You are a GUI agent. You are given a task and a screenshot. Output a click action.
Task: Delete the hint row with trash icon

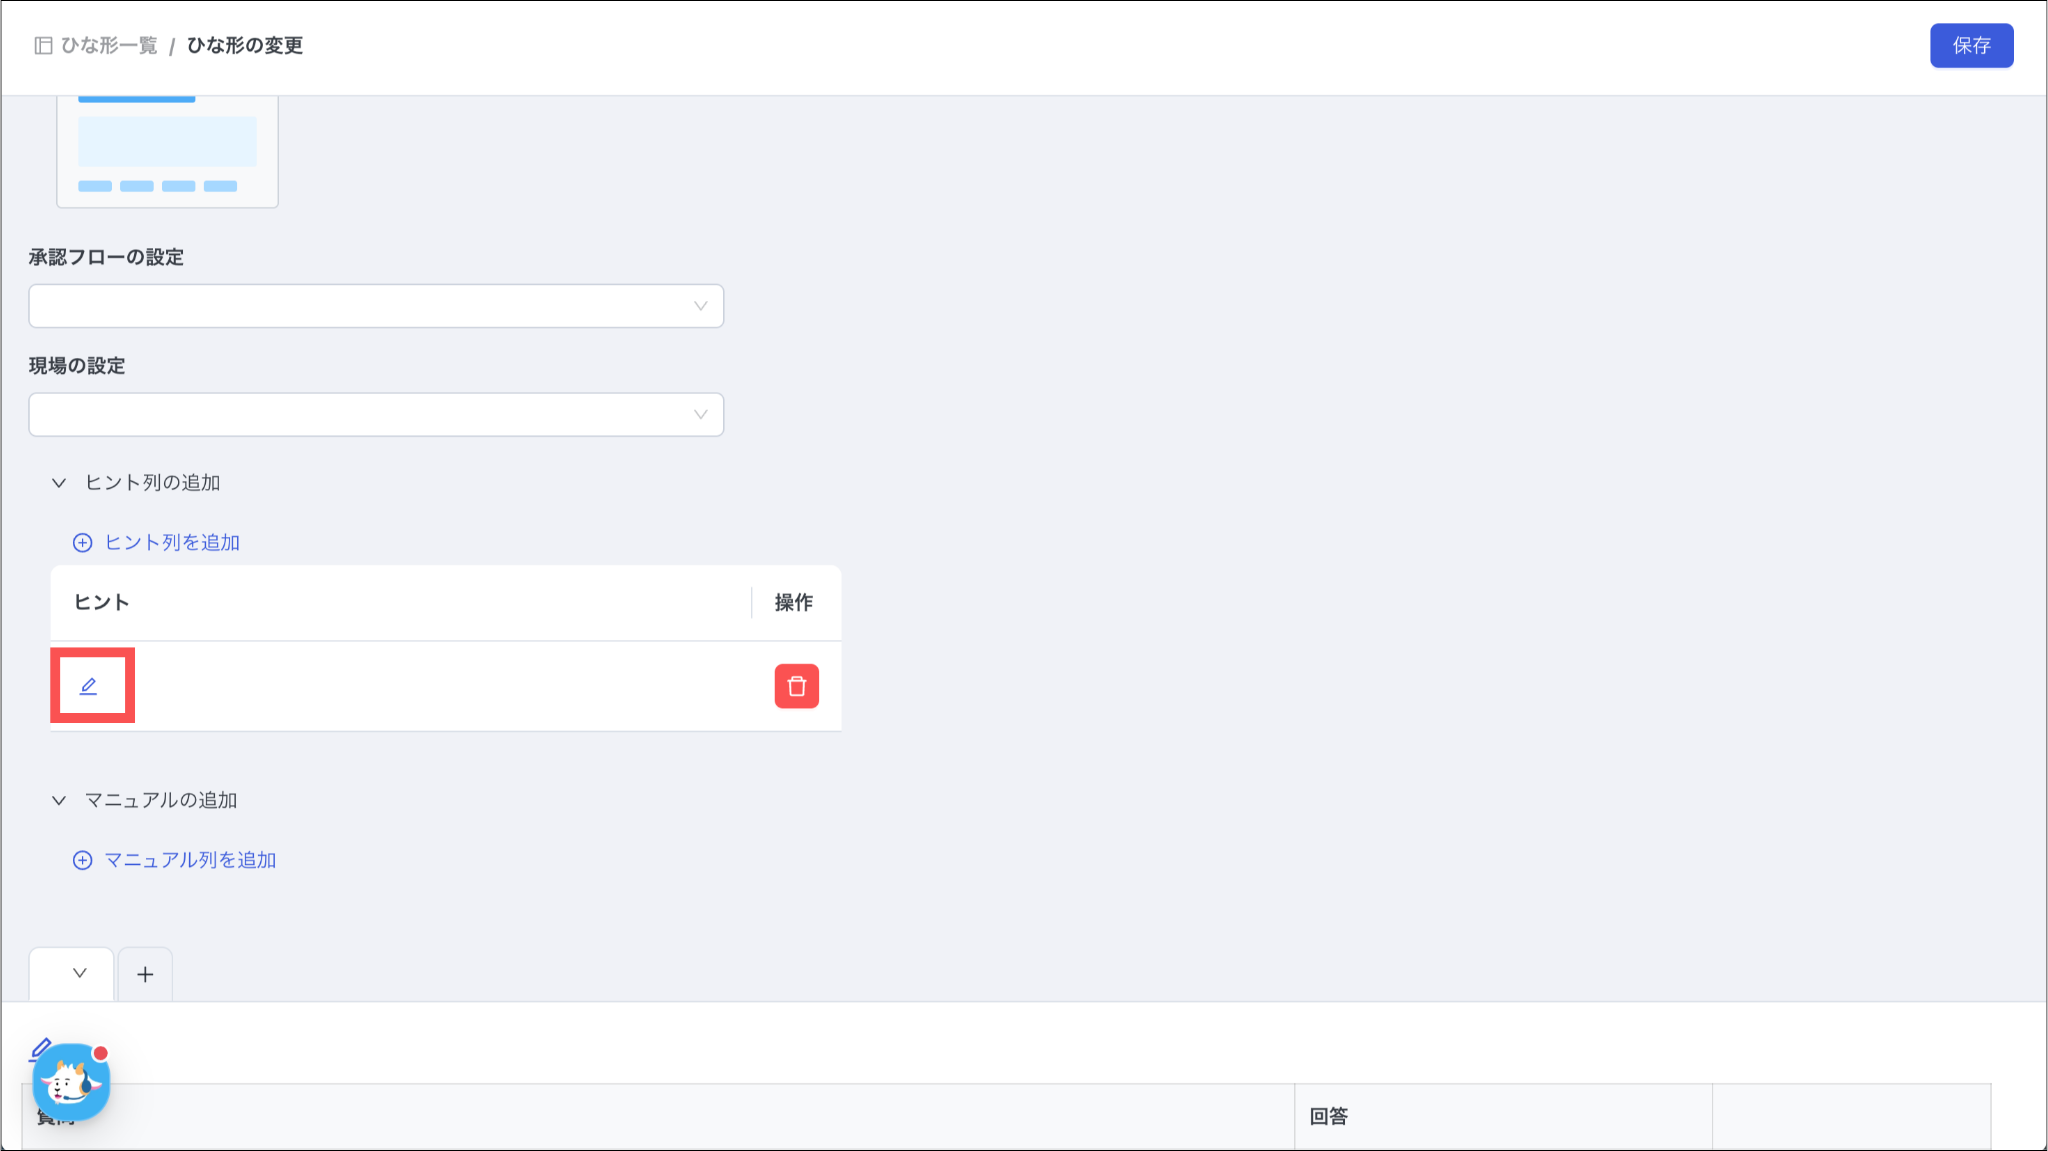tap(796, 686)
